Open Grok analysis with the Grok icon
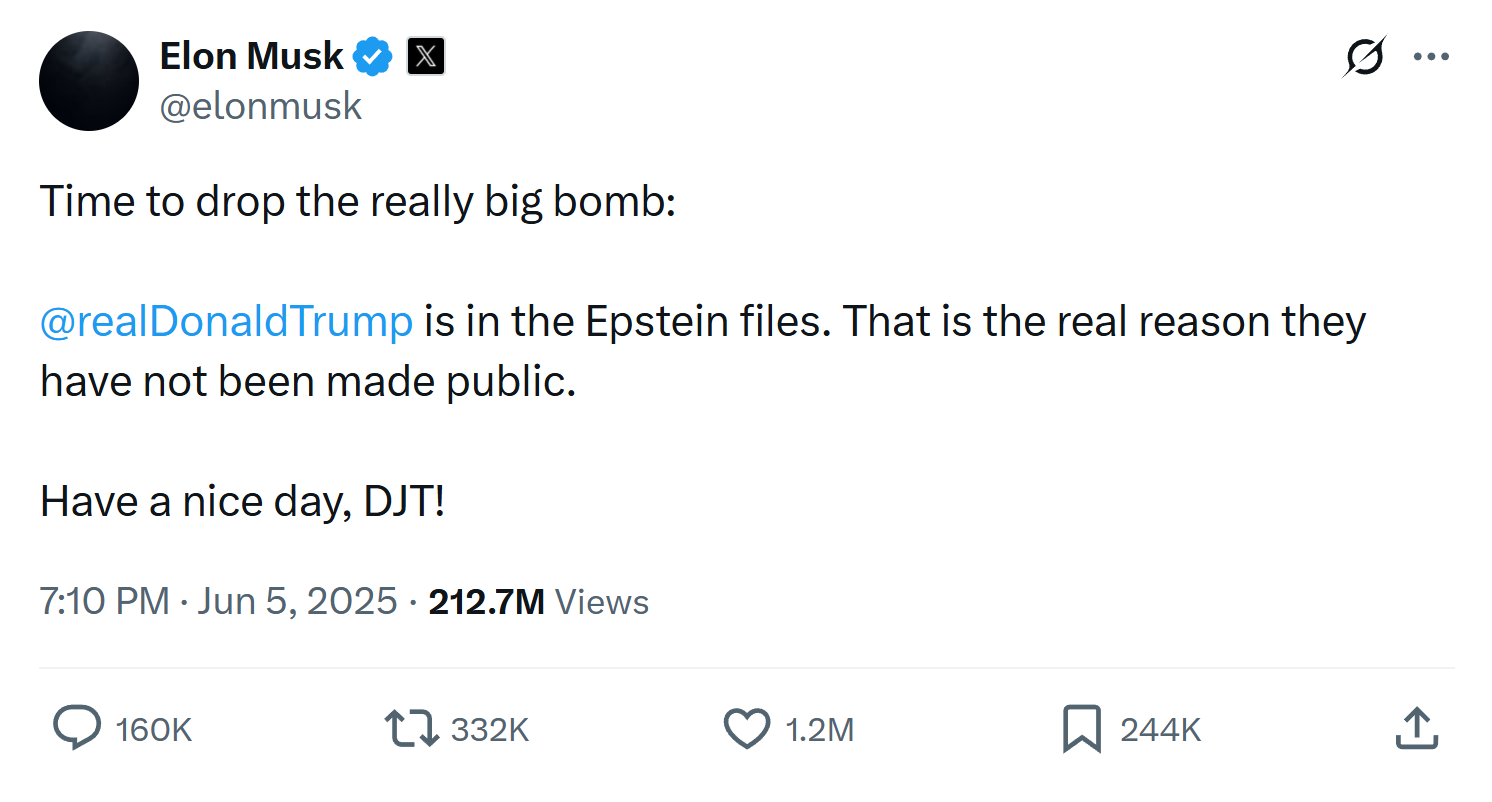 coord(1364,57)
